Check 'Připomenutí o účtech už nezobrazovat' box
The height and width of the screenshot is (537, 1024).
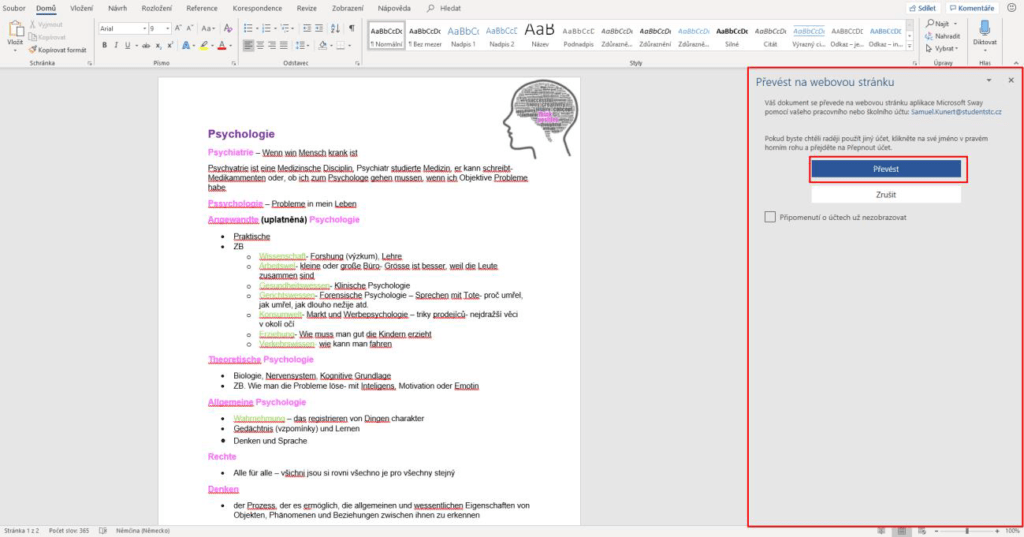click(769, 216)
